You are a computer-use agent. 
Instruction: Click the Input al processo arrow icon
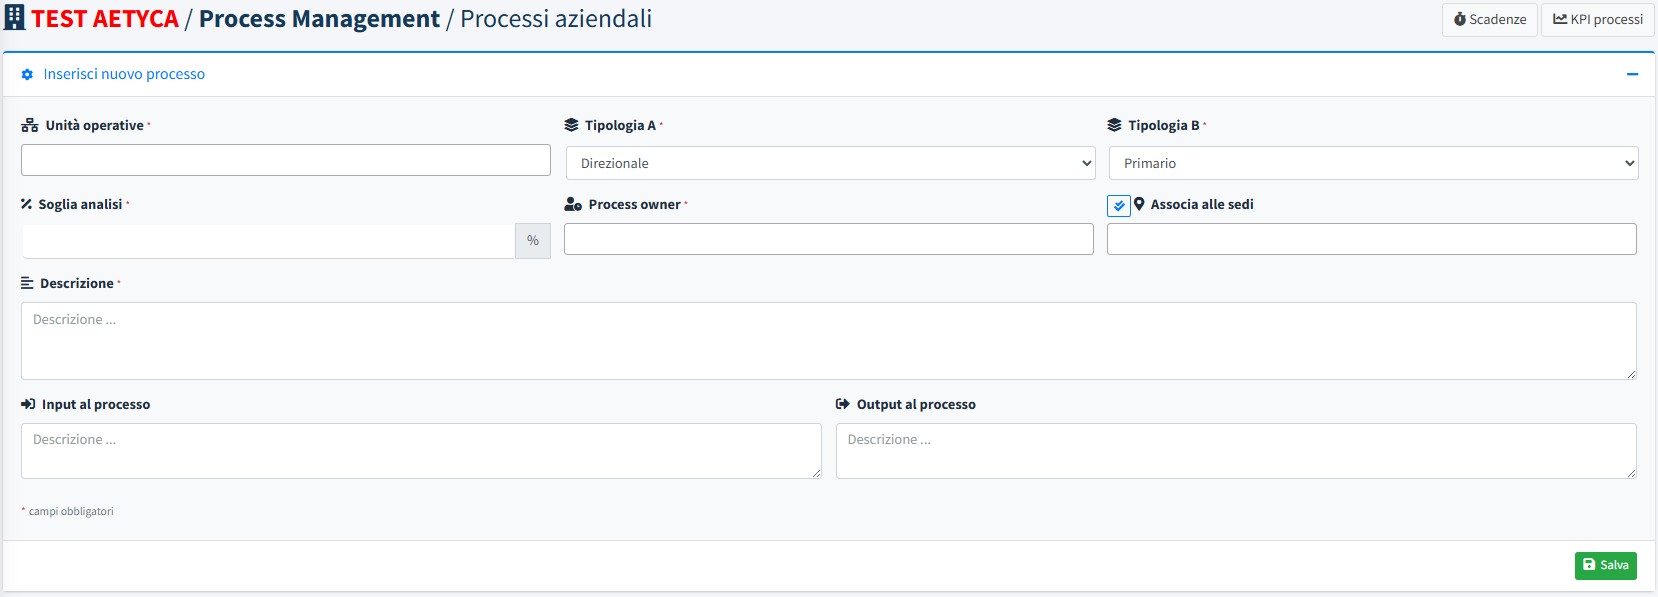[x=28, y=404]
